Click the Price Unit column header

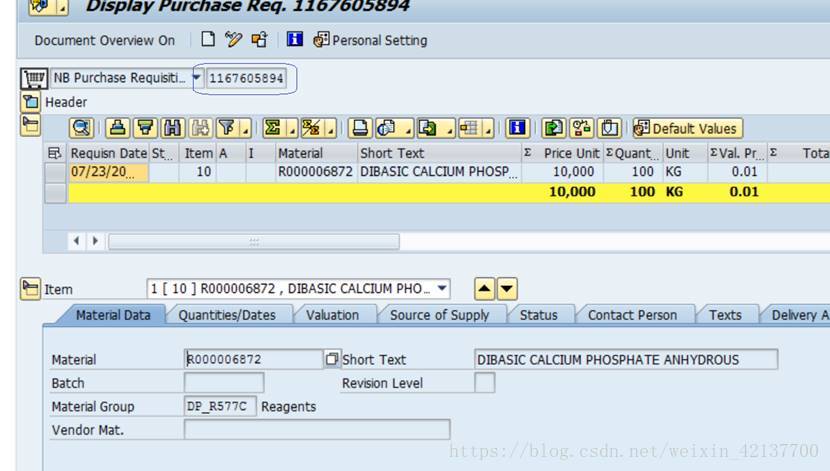tap(562, 153)
